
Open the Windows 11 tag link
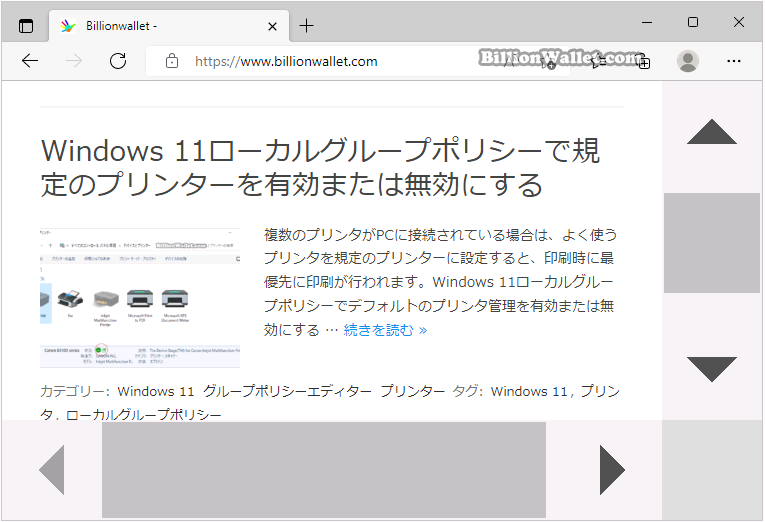(x=529, y=391)
